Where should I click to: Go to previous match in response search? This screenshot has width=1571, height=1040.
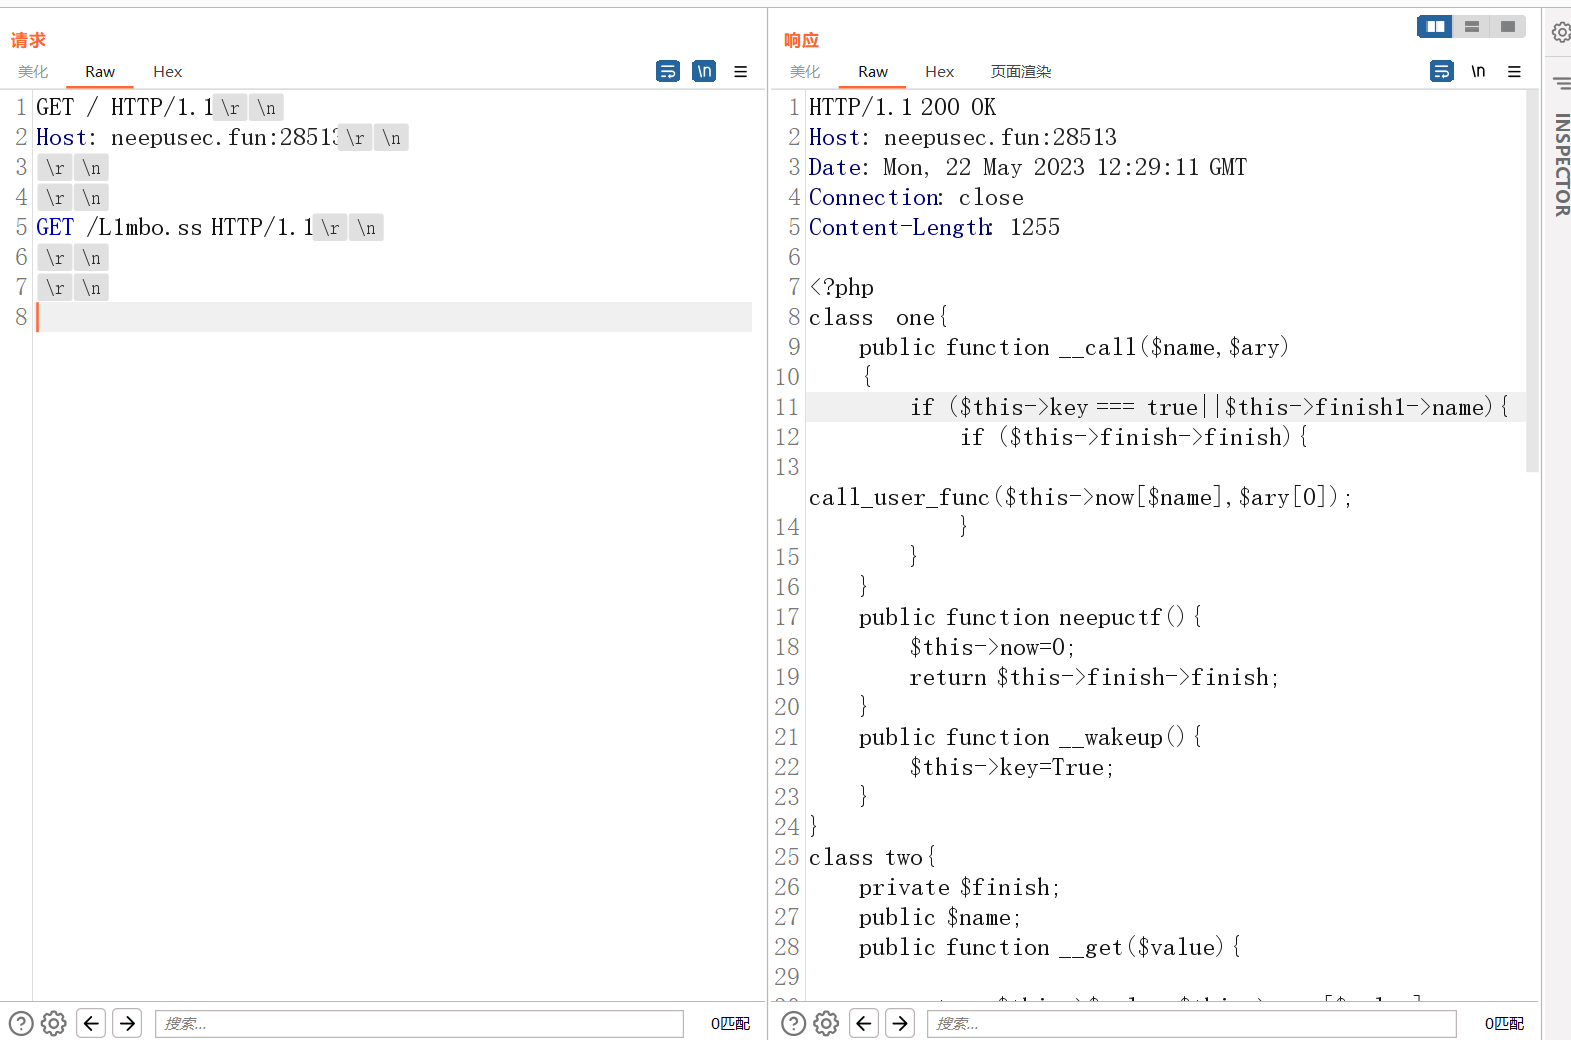click(864, 1023)
